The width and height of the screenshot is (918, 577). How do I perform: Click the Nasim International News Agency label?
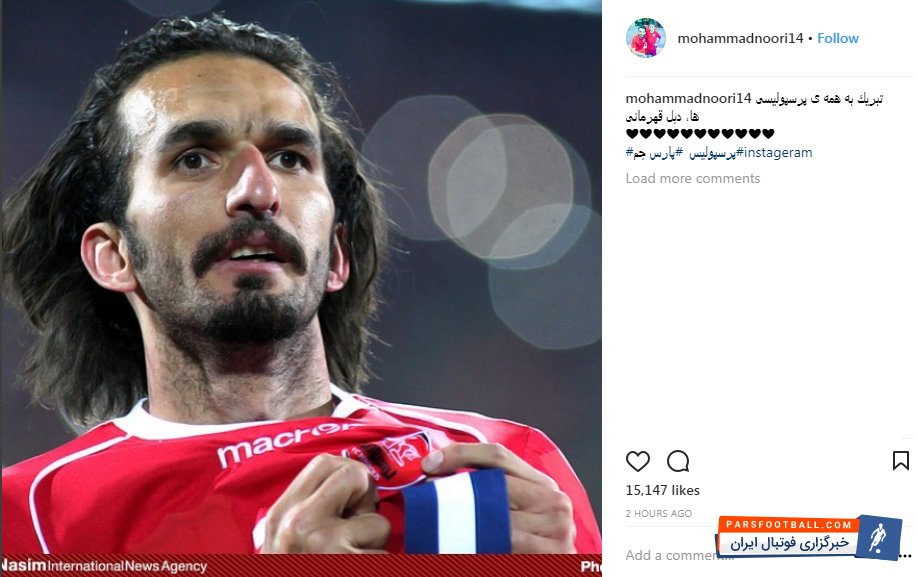coord(104,566)
